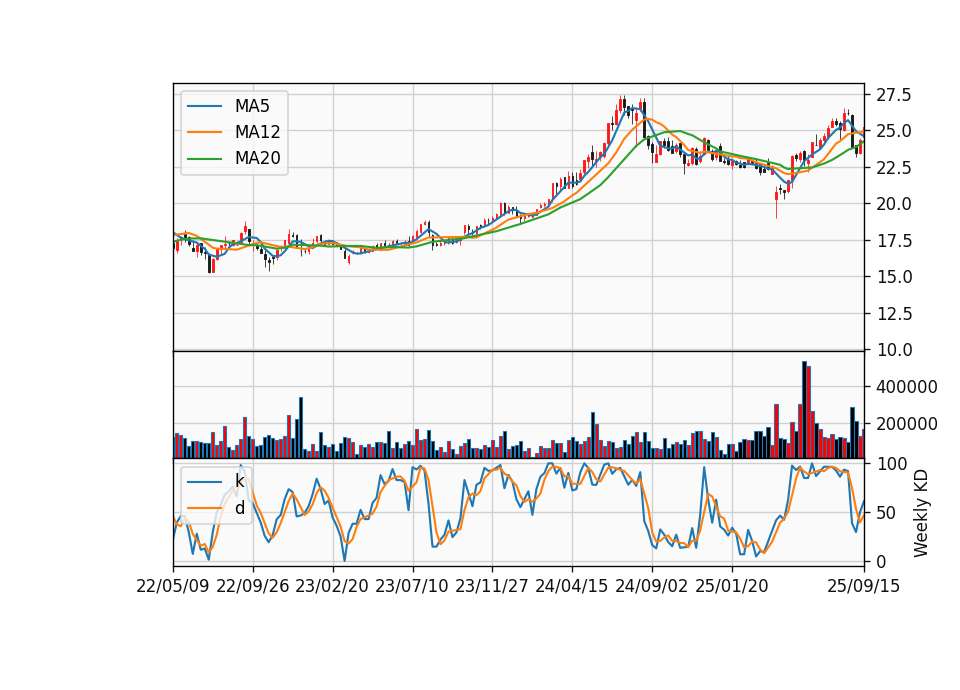Screen dimensions: 960x690
Task: Click the 22/05/09 date tick label
Action: (x=173, y=587)
